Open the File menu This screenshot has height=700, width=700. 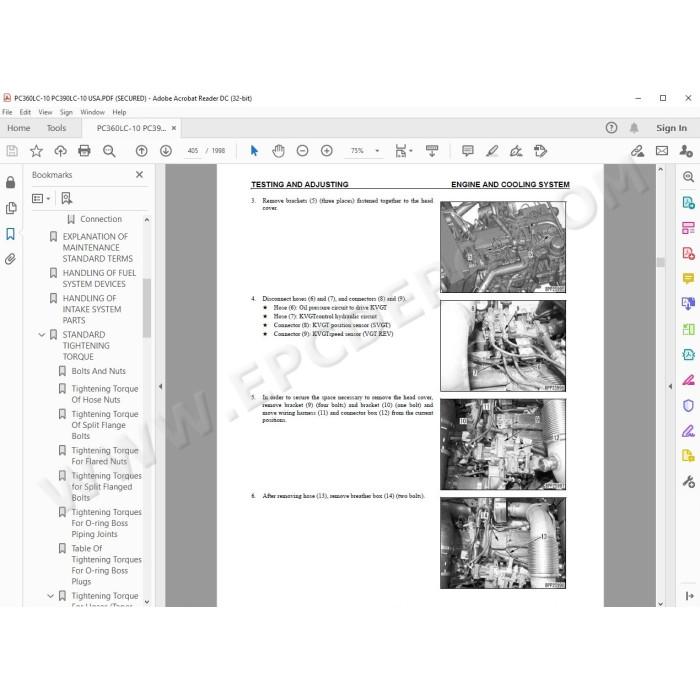pyautogui.click(x=7, y=112)
